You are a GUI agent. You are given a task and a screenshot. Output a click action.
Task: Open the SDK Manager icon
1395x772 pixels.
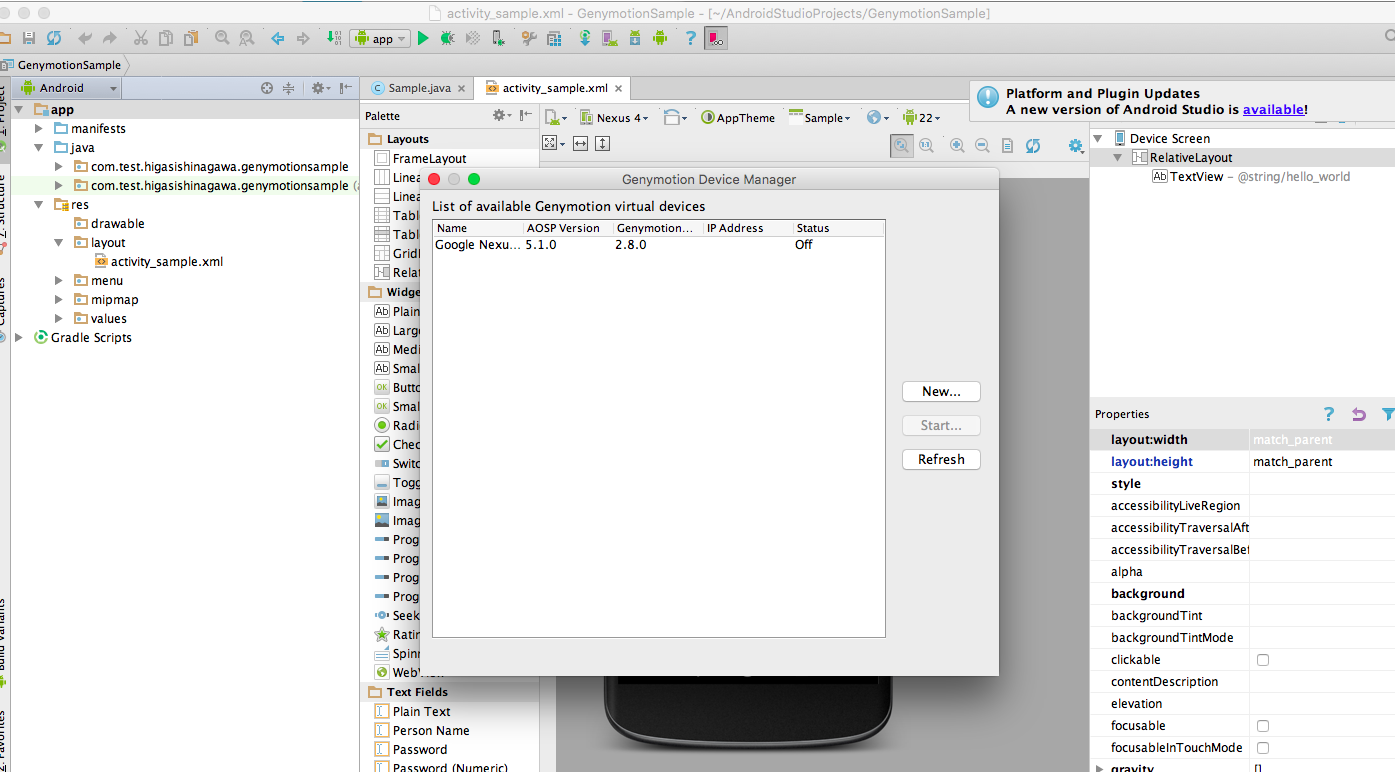coord(634,38)
